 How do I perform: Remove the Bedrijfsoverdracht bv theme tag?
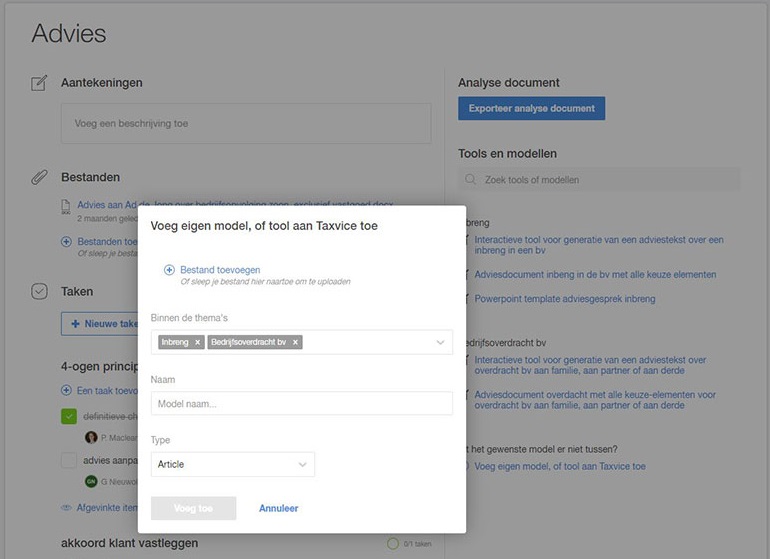click(x=295, y=342)
